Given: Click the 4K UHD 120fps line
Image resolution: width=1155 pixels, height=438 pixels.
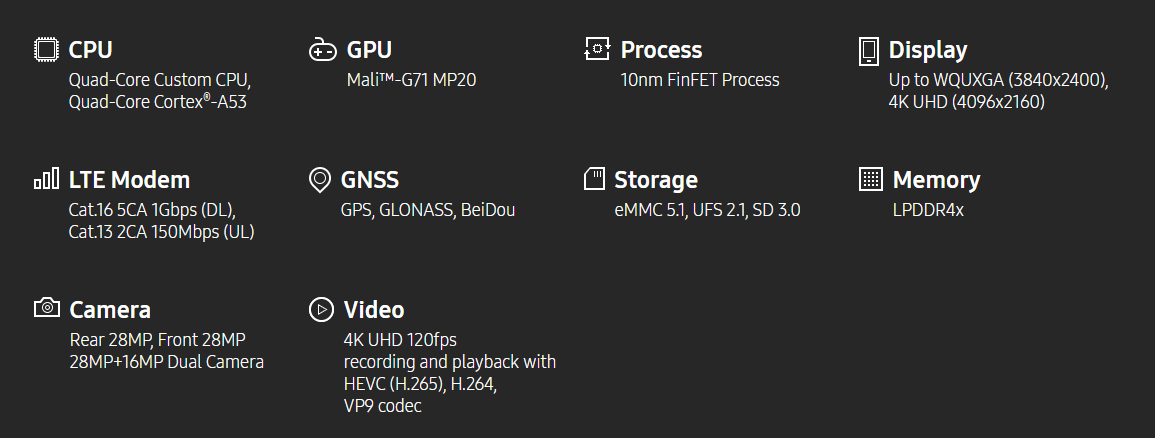Looking at the screenshot, I should [400, 340].
